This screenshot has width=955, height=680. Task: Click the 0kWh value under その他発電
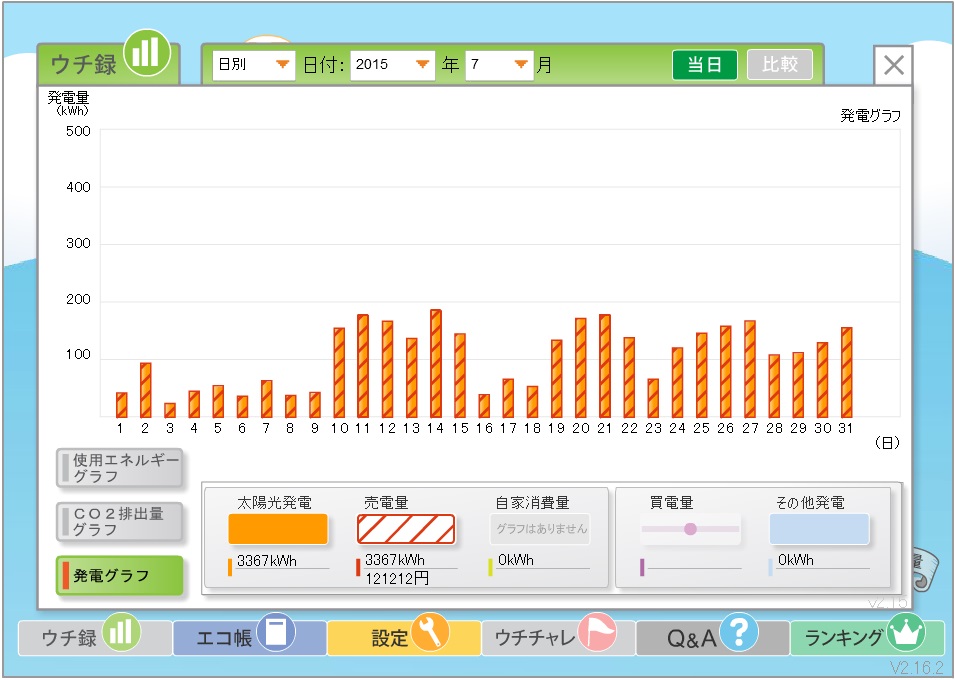pos(795,559)
